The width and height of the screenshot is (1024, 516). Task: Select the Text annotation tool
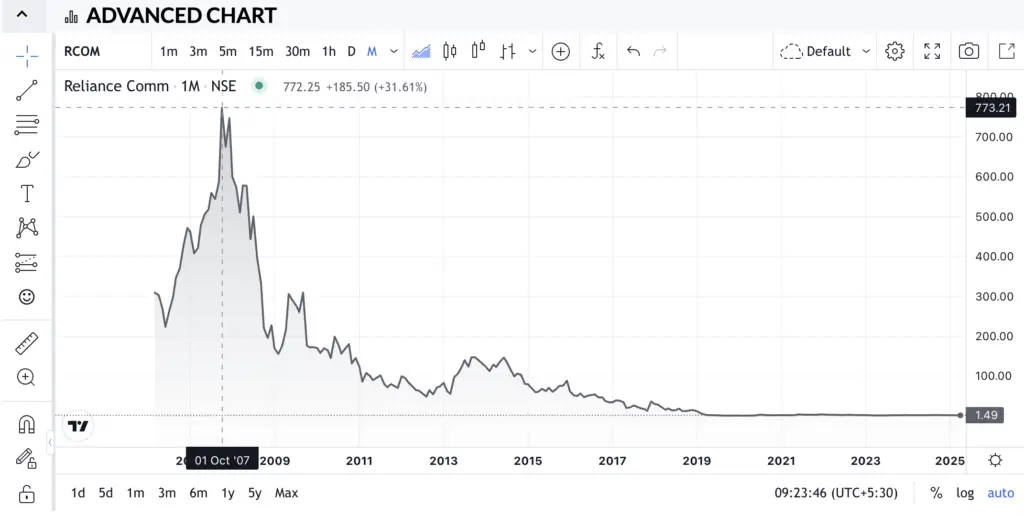tap(27, 194)
